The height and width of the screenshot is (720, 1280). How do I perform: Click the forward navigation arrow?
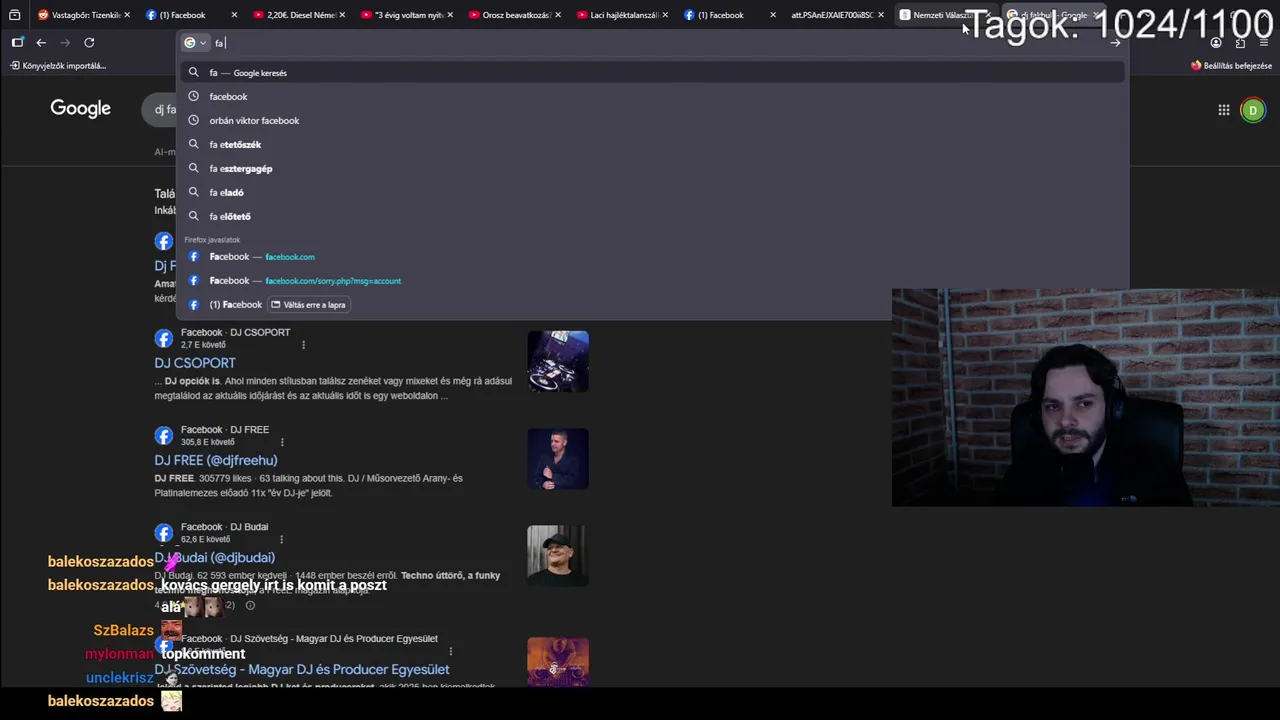65,42
